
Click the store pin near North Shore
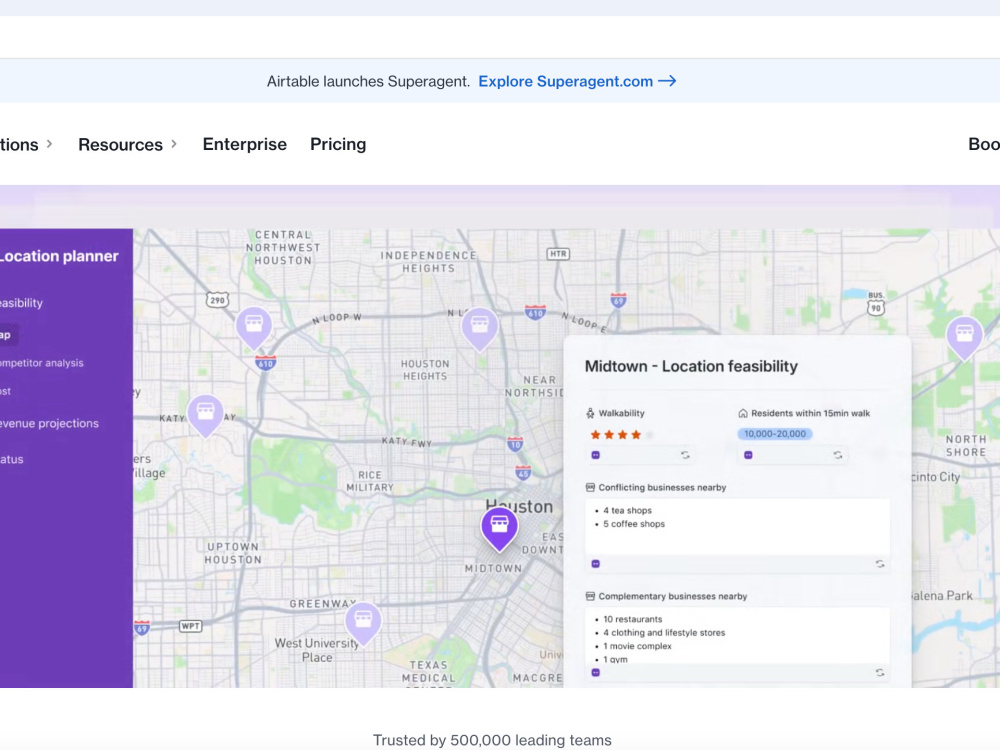[x=964, y=337]
